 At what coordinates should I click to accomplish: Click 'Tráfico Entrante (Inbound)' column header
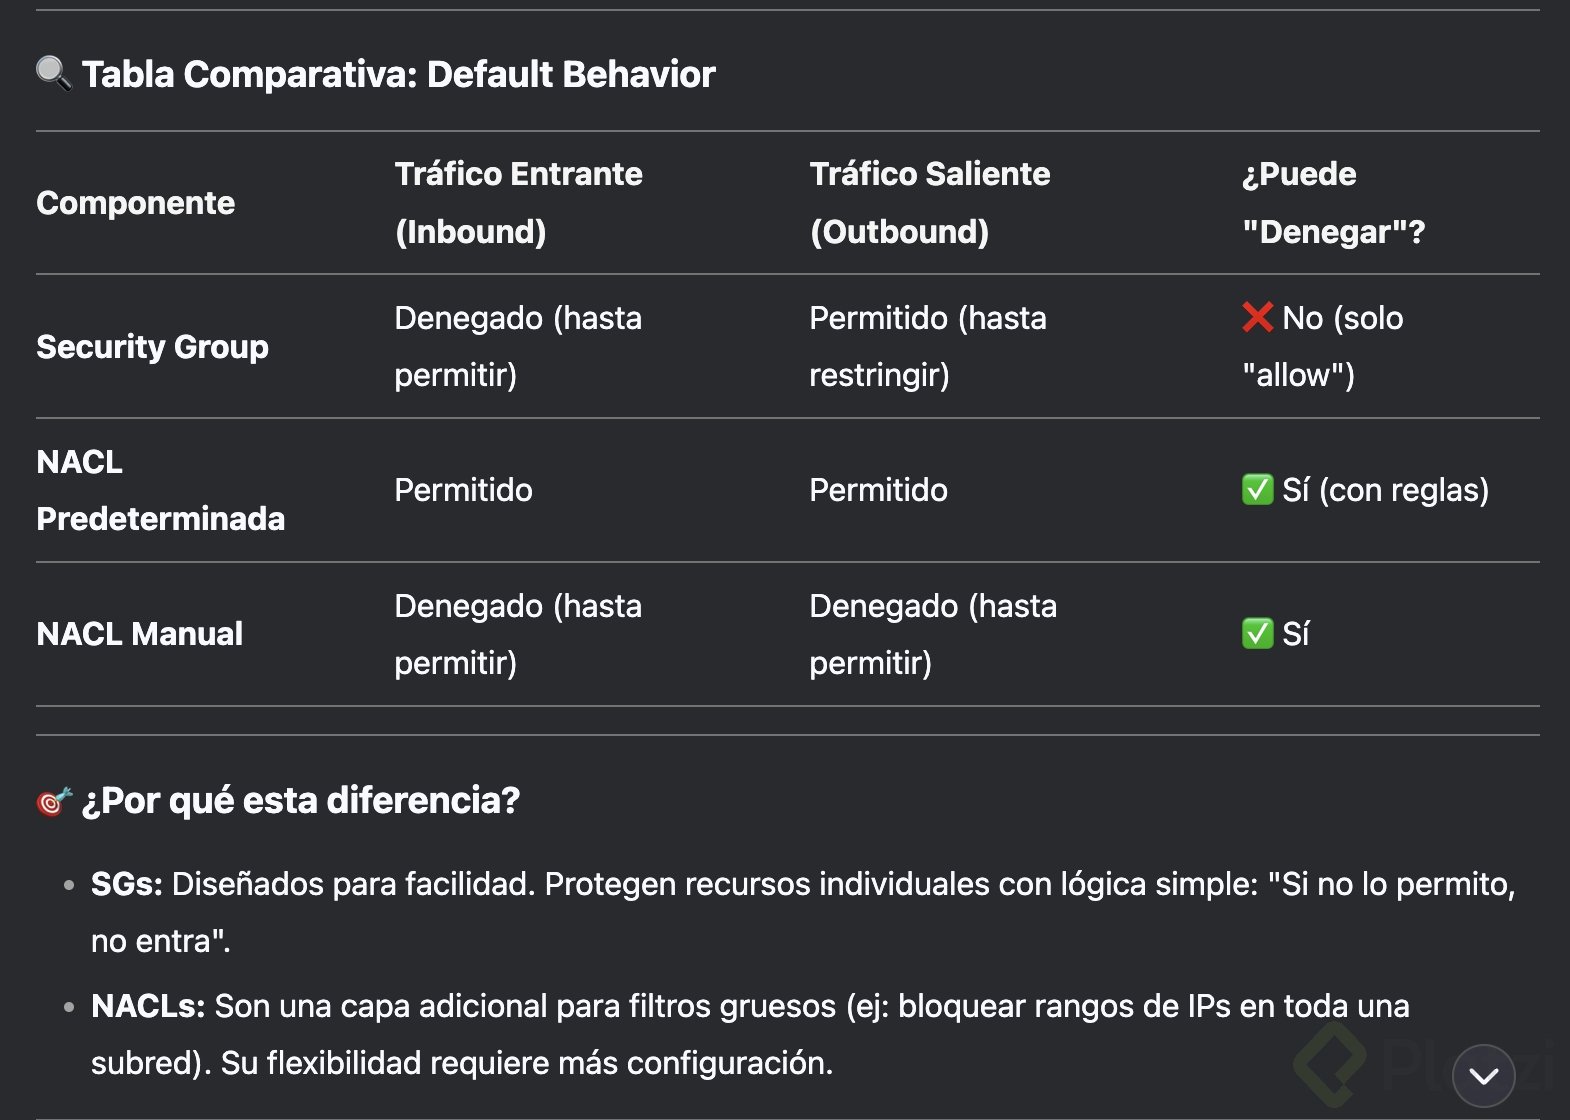coord(518,203)
